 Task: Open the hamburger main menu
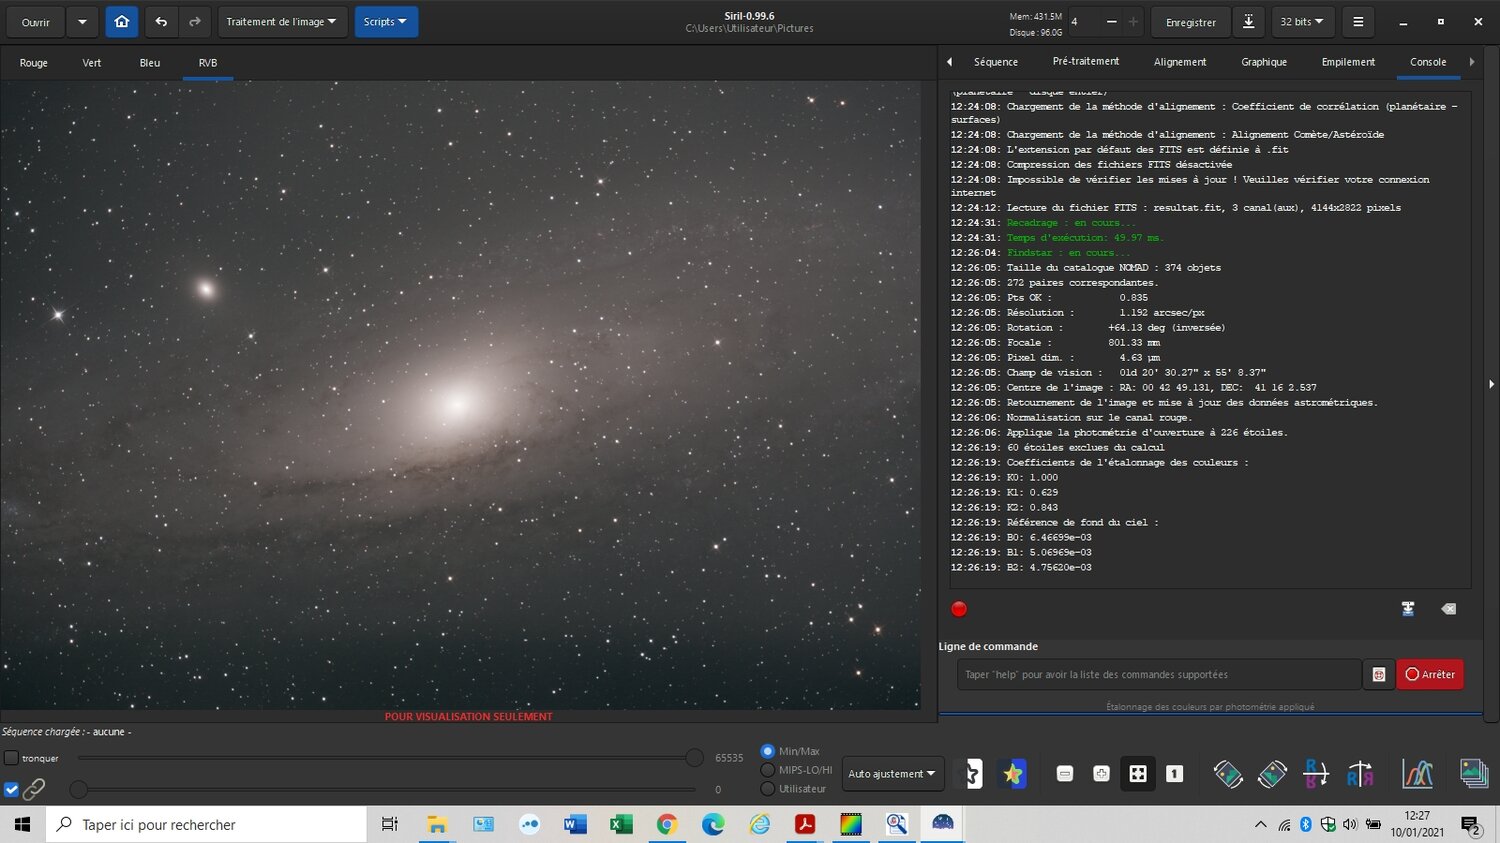tap(1358, 21)
